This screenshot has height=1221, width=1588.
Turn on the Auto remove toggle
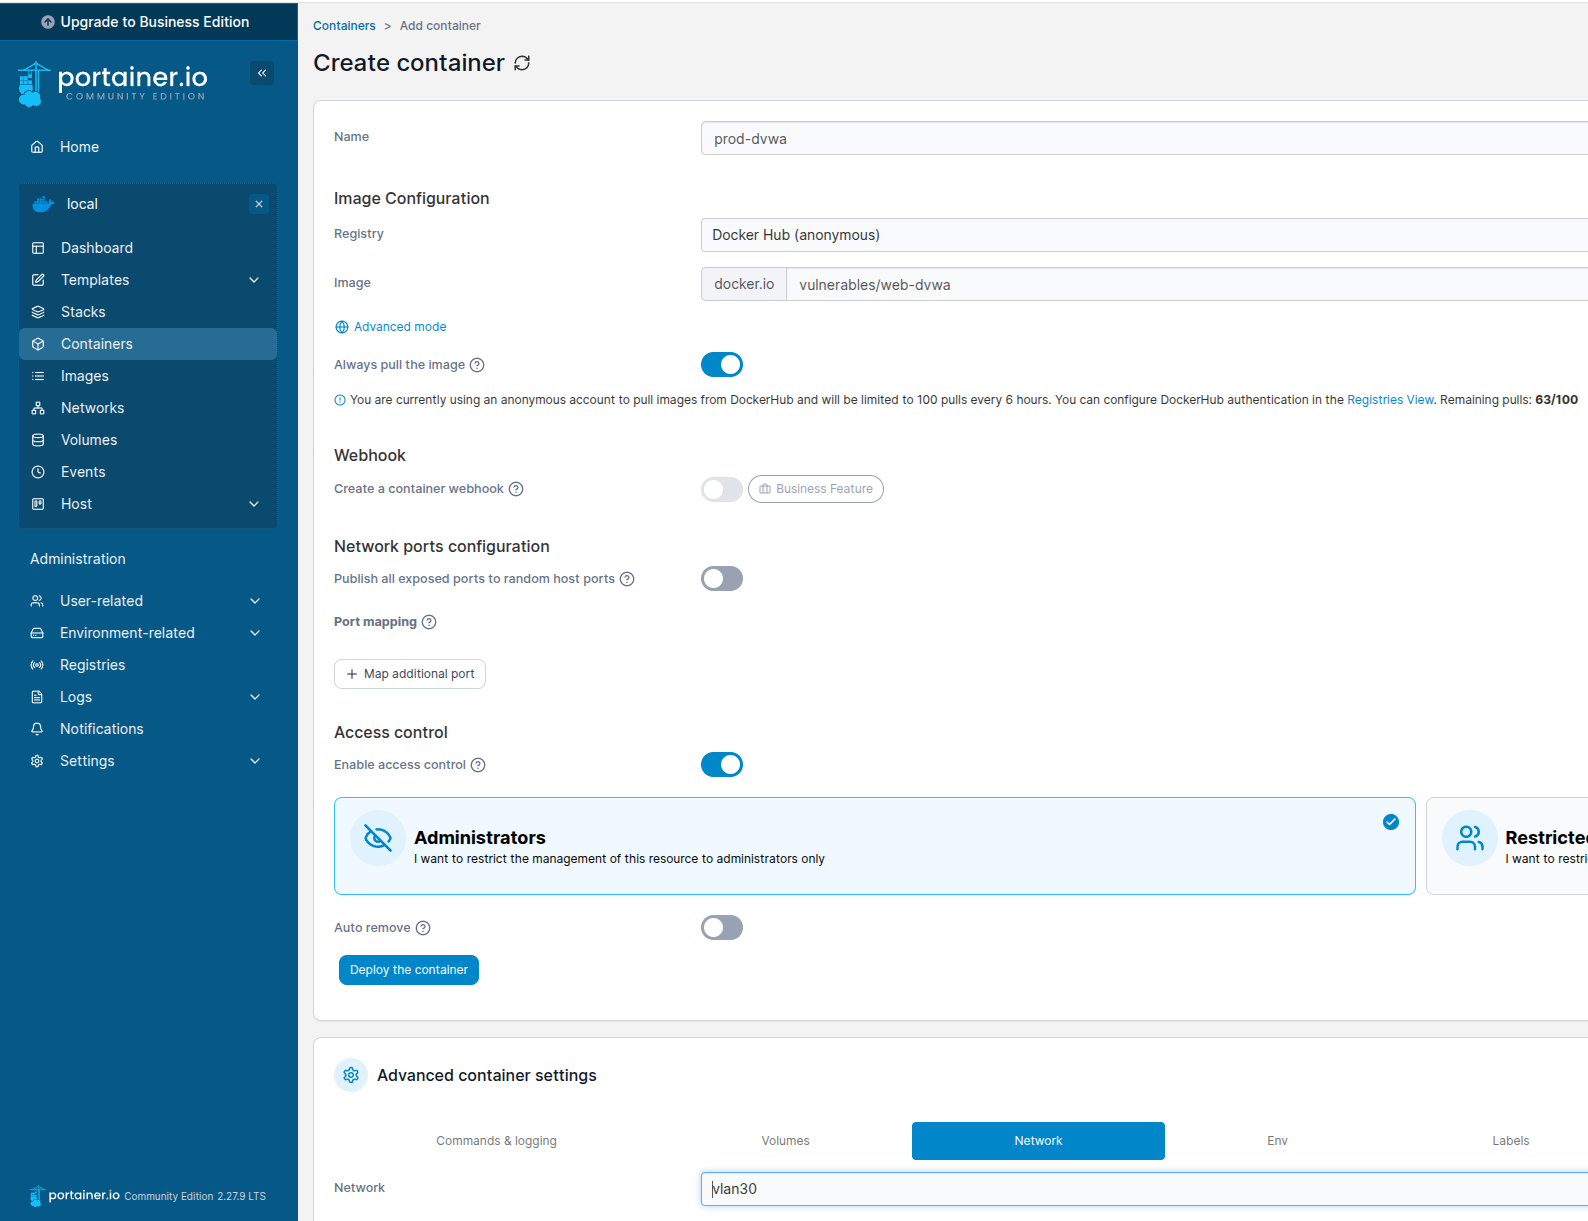[721, 928]
